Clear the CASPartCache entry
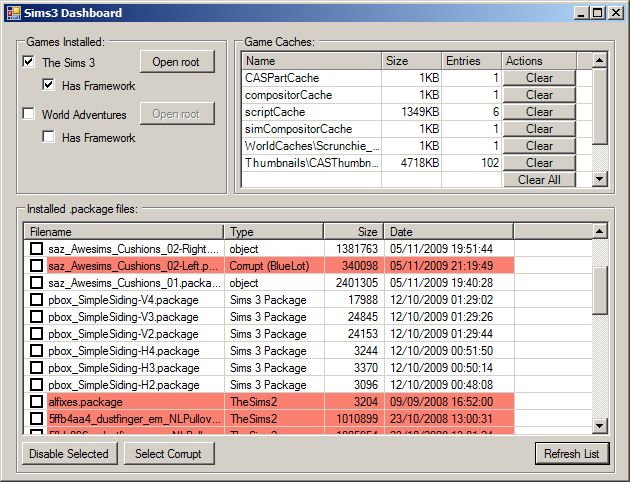This screenshot has height=482, width=630. (x=539, y=78)
